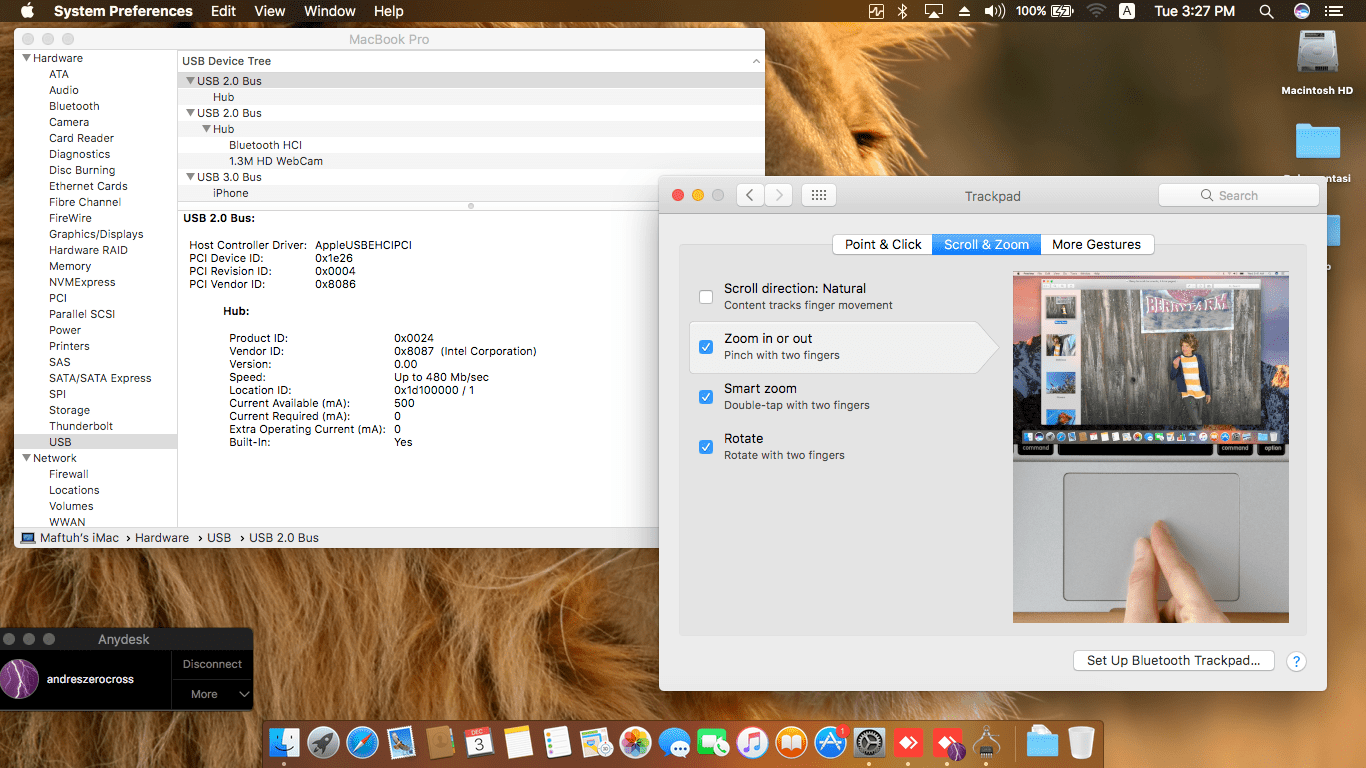Viewport: 1366px width, 768px height.
Task: Select Thunderbolt in Hardware sidebar
Action: pos(81,426)
